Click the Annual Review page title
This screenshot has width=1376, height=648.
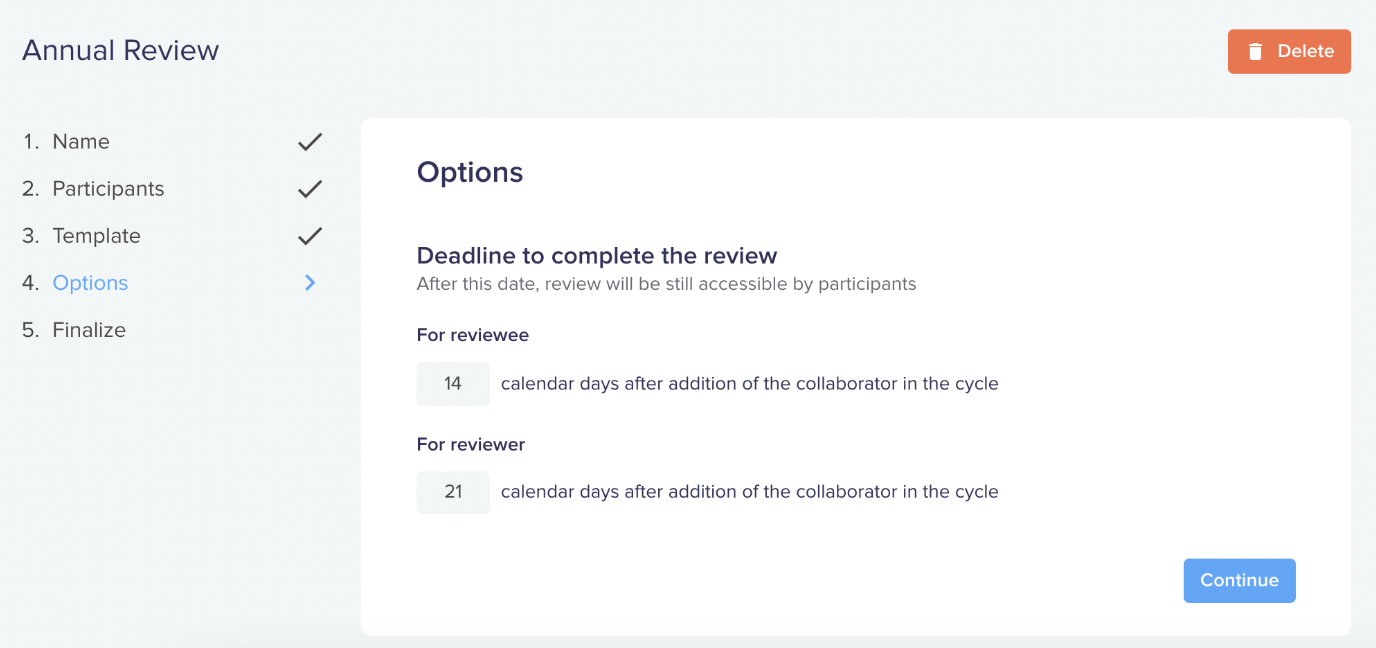click(121, 51)
